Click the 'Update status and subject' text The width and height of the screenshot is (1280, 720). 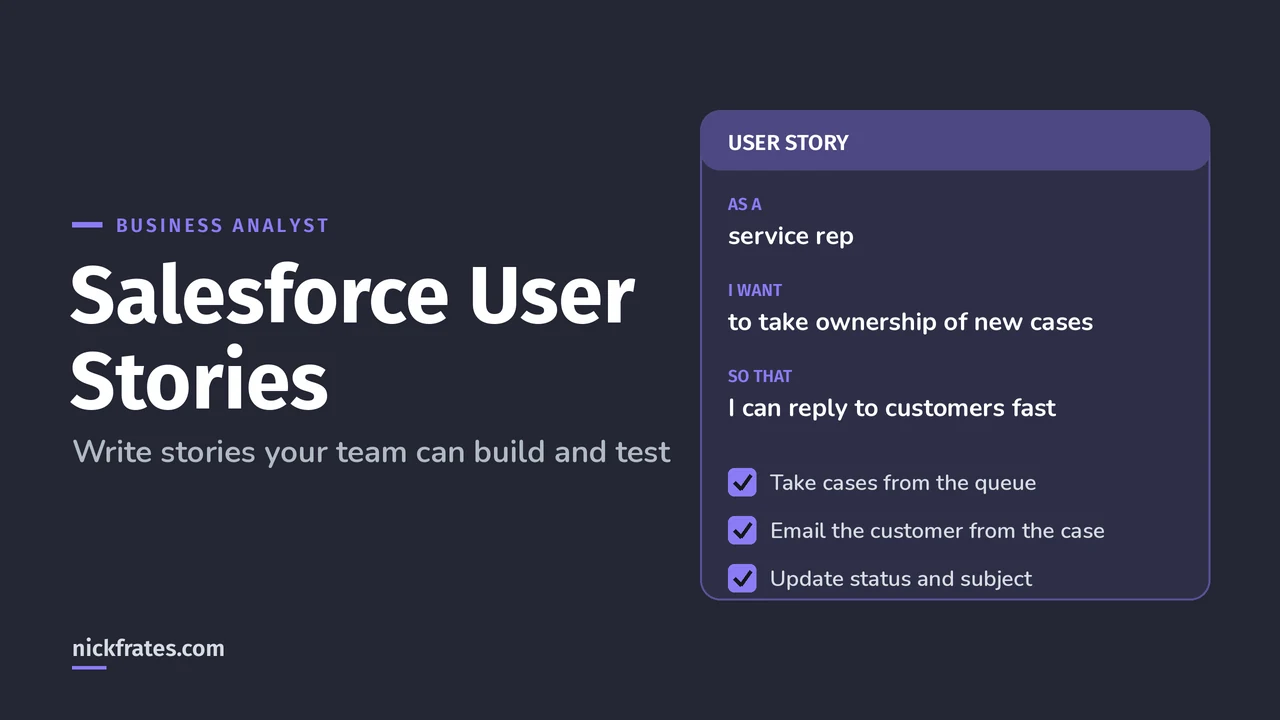901,579
